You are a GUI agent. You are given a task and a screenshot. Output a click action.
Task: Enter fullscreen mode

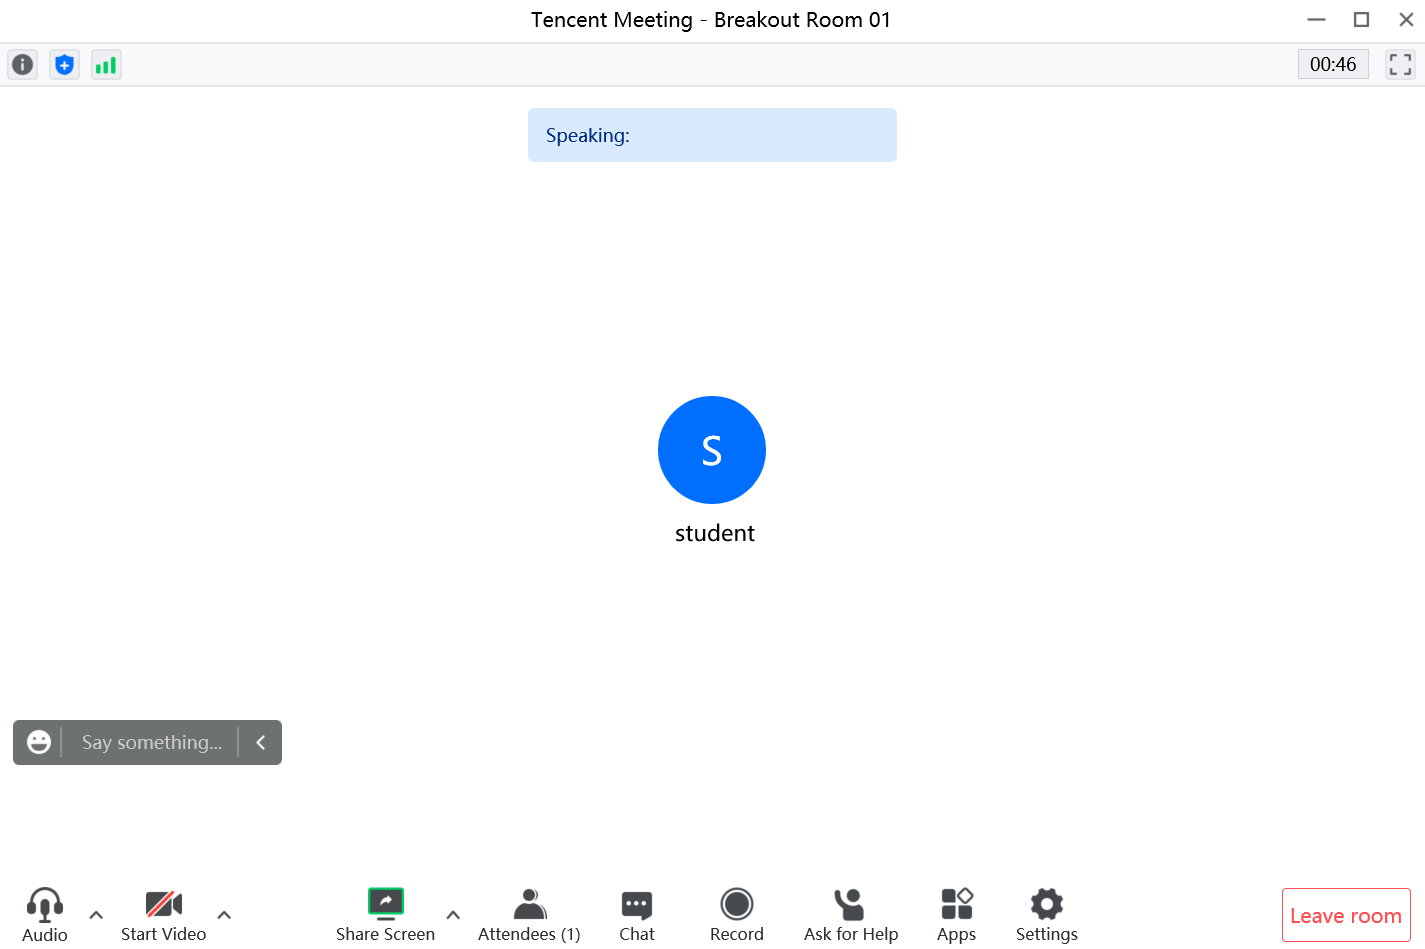[1400, 63]
